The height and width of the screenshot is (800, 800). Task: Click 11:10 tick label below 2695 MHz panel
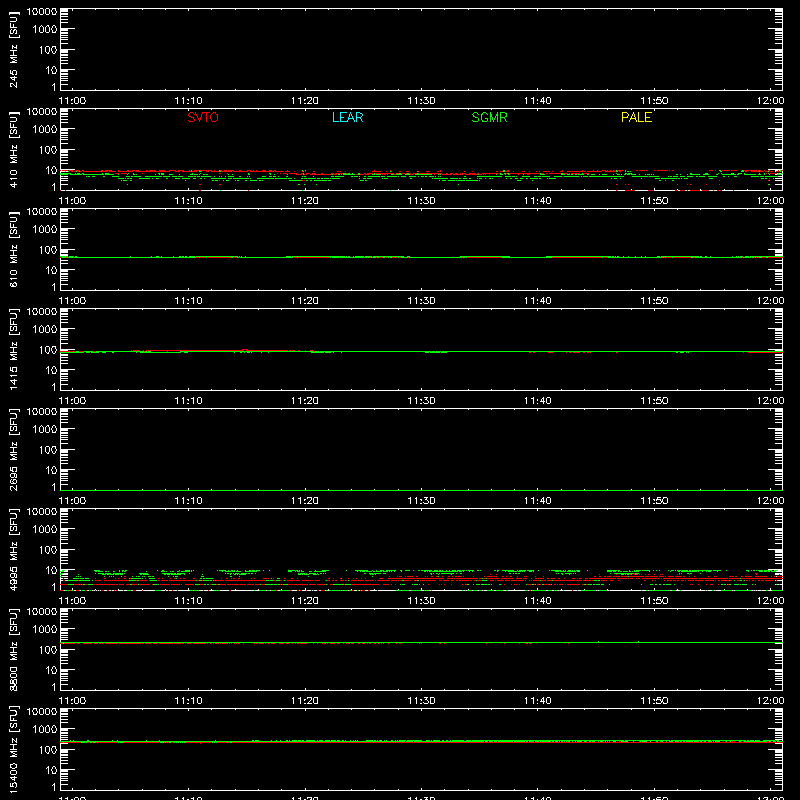(189, 501)
